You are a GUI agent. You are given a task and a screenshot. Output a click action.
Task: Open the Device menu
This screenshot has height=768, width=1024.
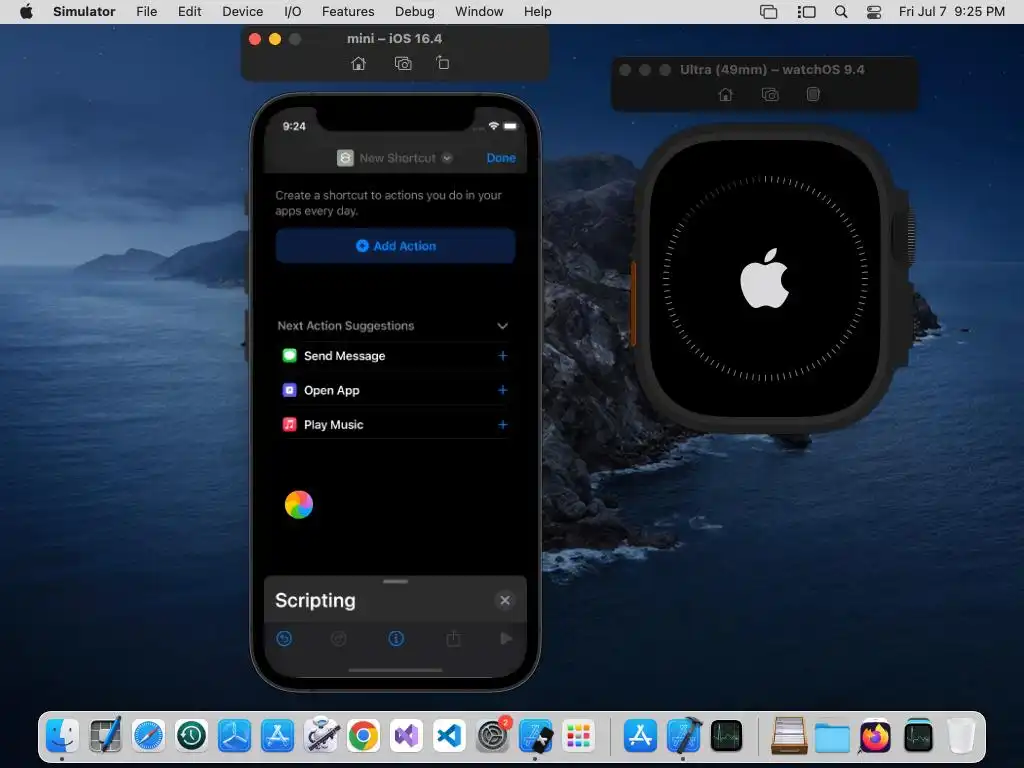click(242, 12)
